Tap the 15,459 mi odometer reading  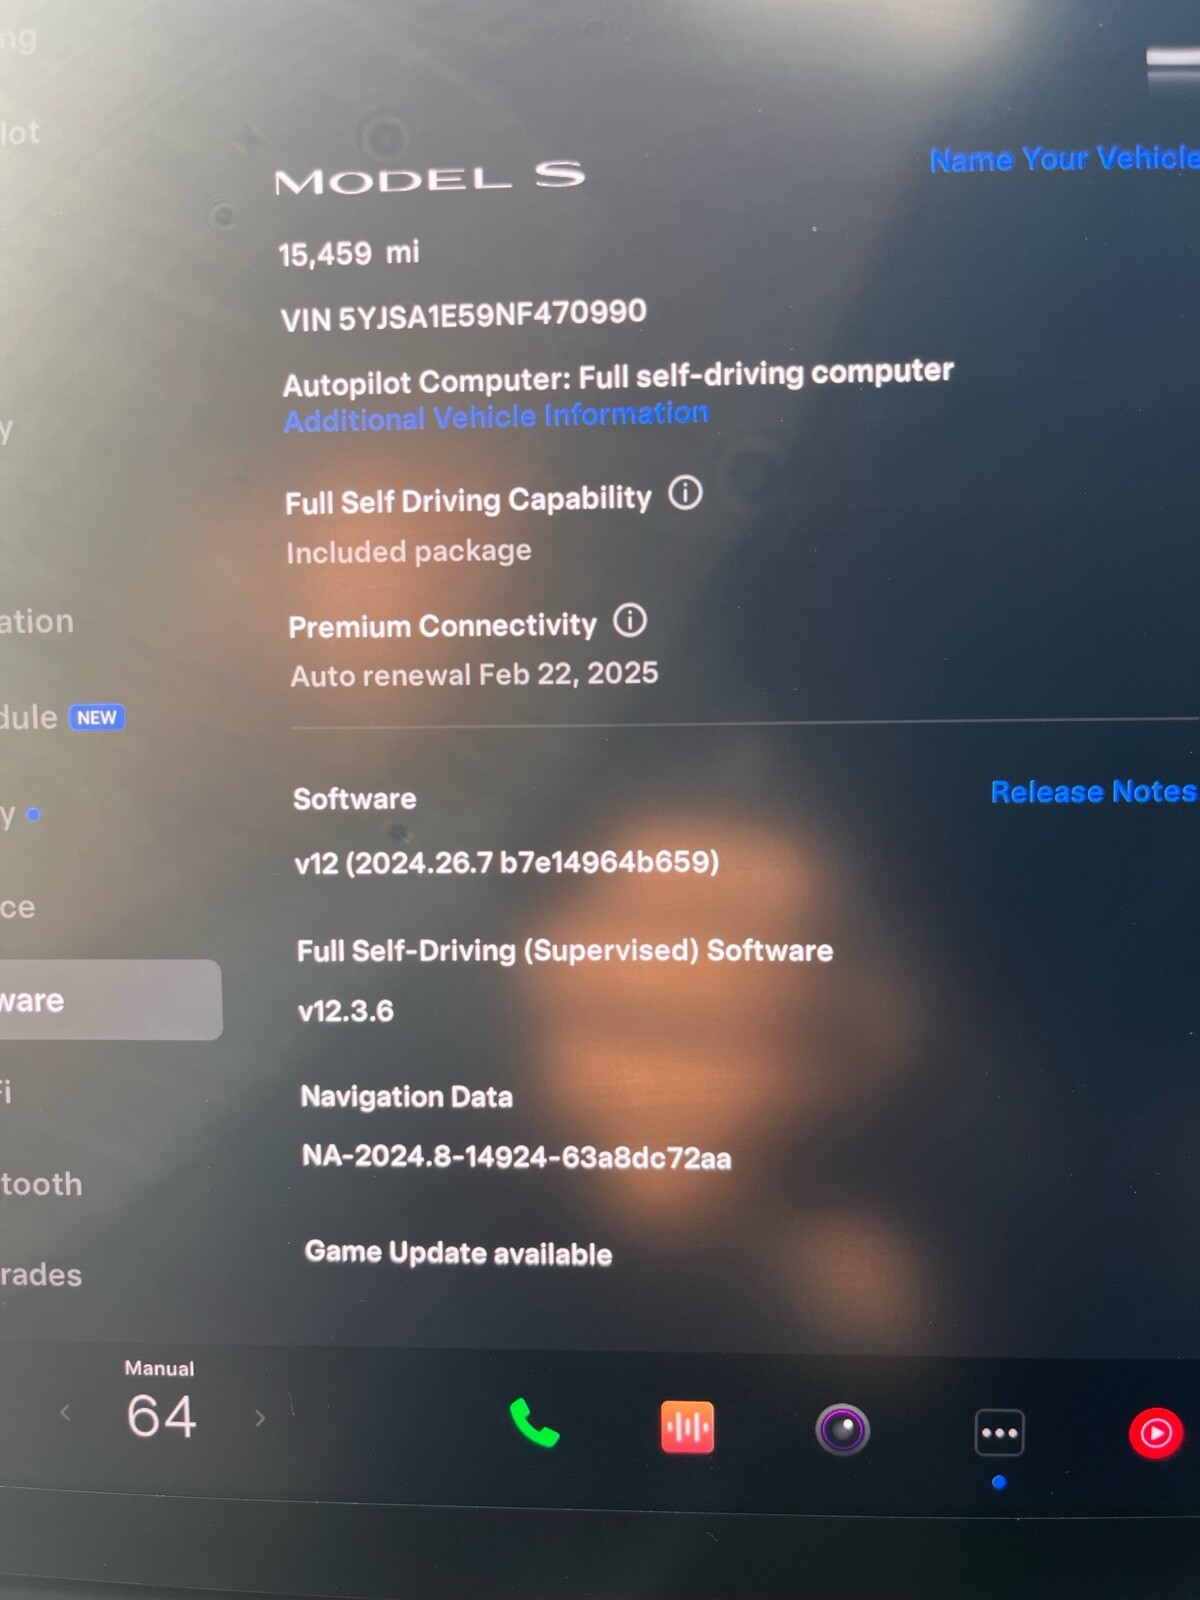tap(348, 253)
